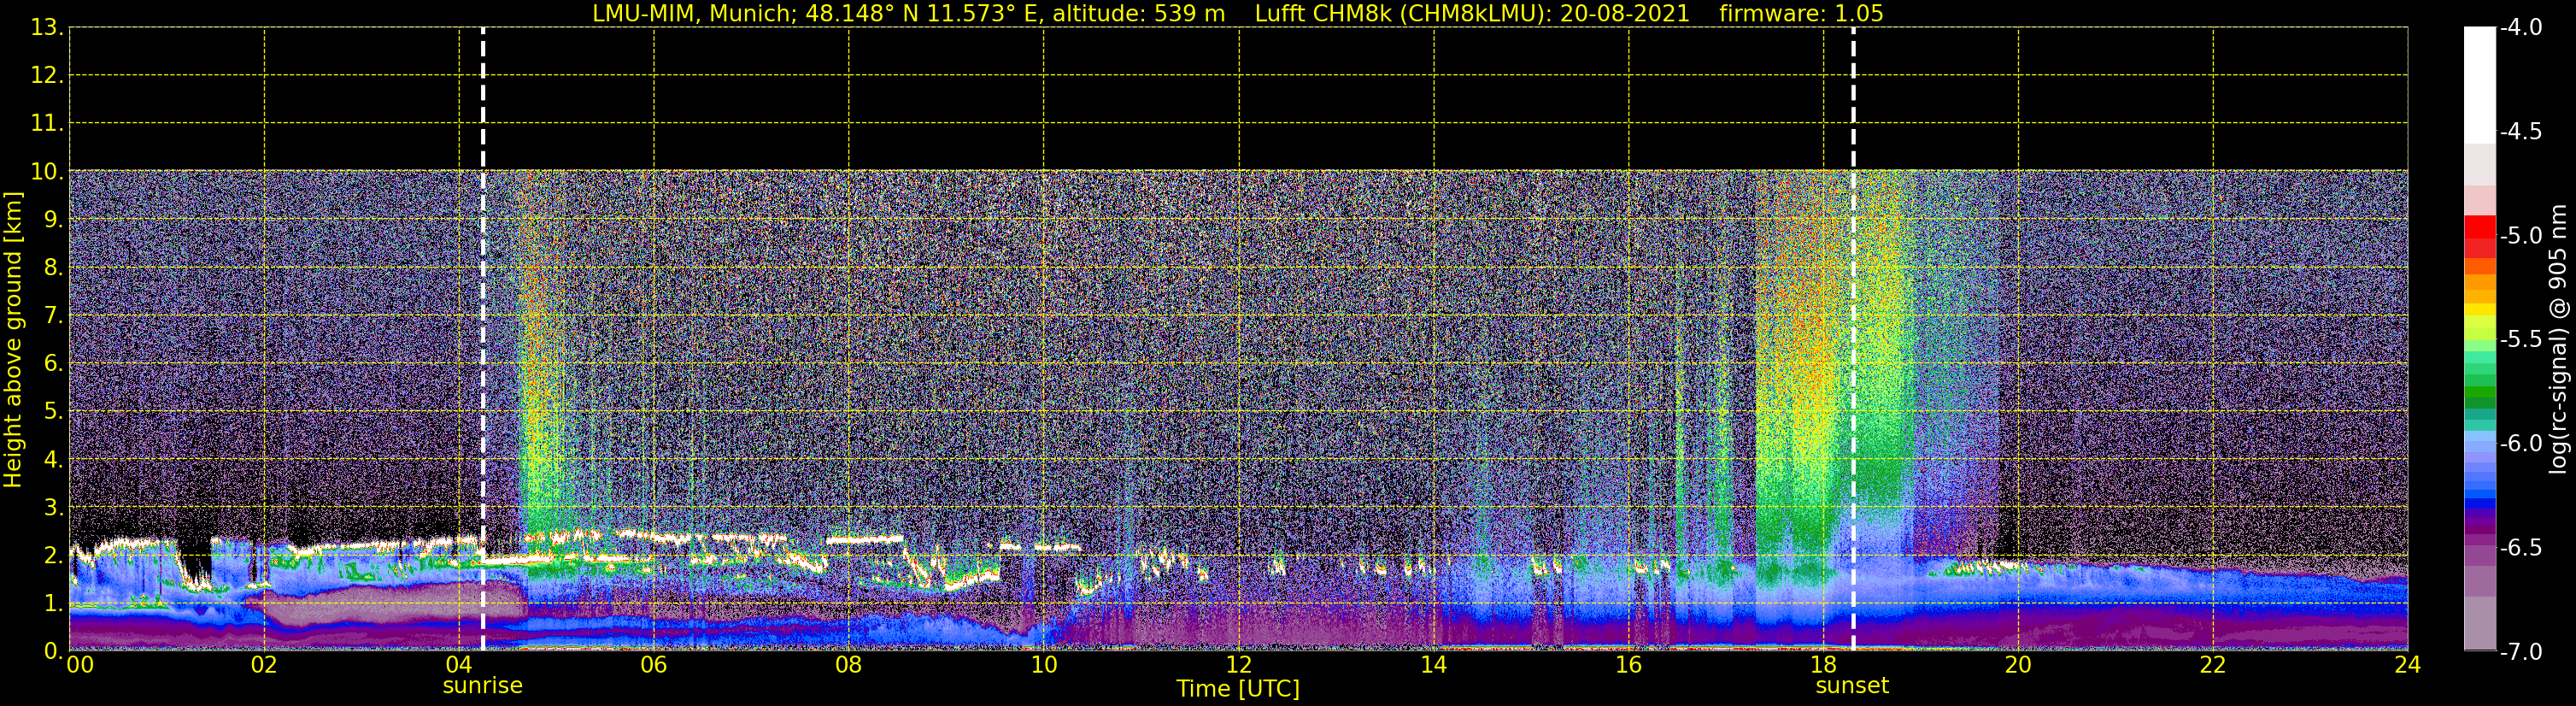2576x706 pixels.
Task: Click the '-5.0' colorbar tick label
Action: tap(2520, 236)
